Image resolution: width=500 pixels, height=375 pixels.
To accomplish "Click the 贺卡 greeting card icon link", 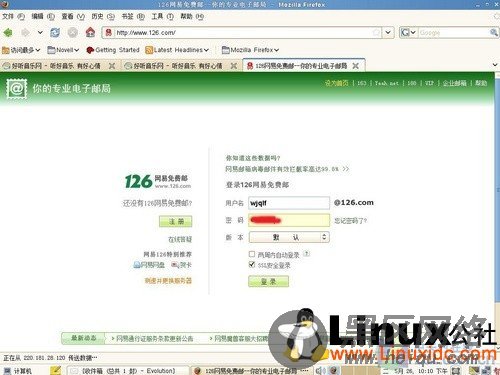I will point(181,265).
